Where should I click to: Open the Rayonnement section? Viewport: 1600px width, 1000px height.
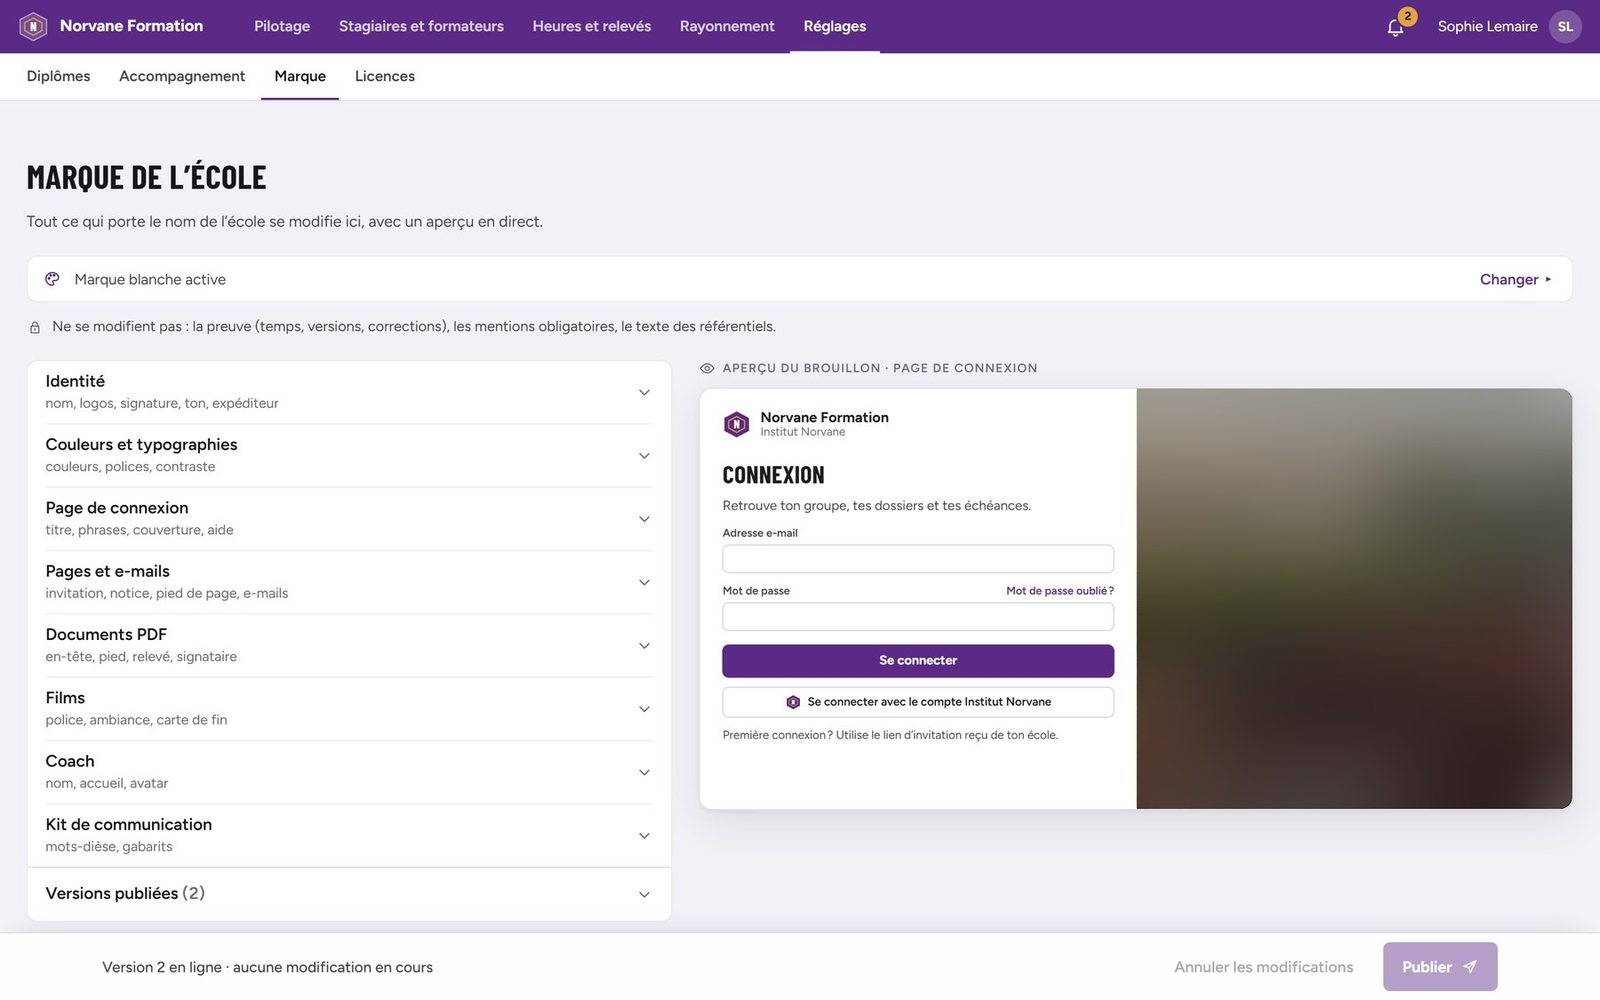point(727,26)
